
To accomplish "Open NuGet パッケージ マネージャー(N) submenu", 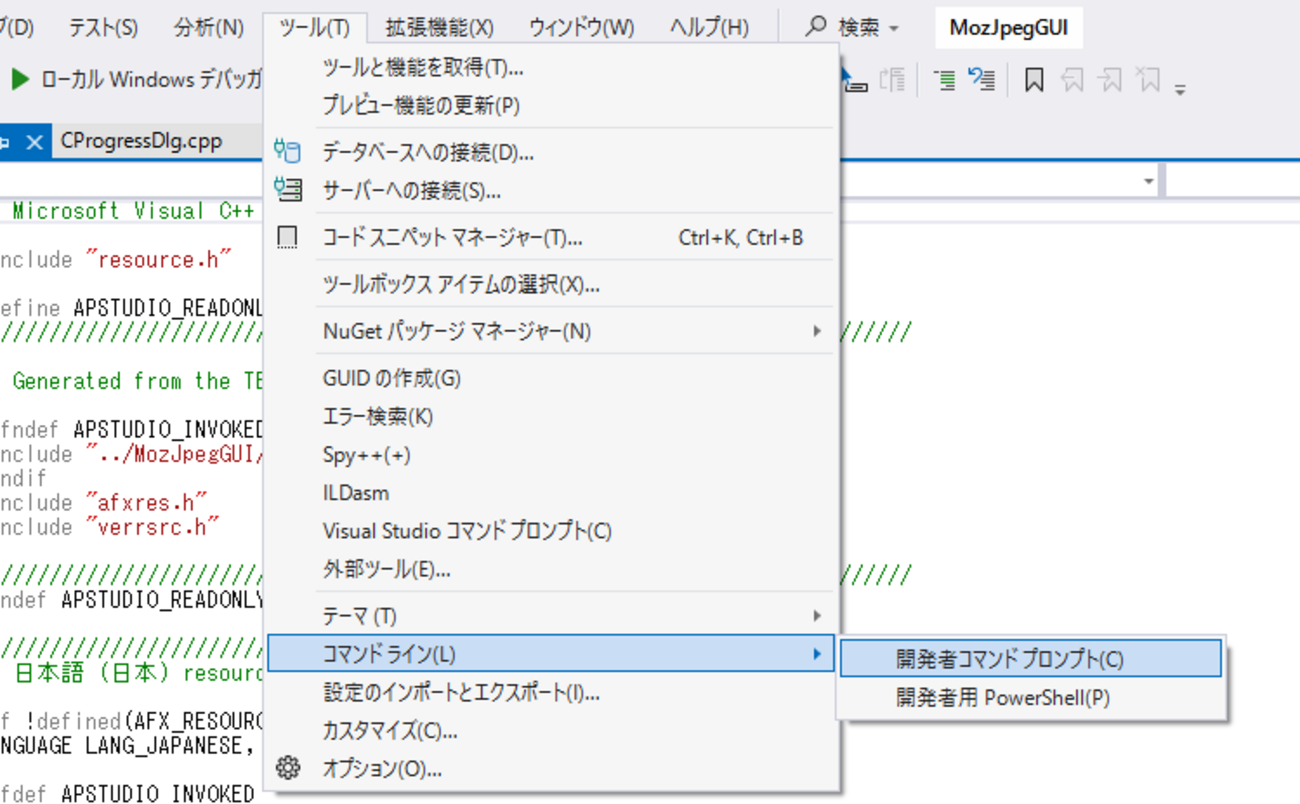I will 550,331.
